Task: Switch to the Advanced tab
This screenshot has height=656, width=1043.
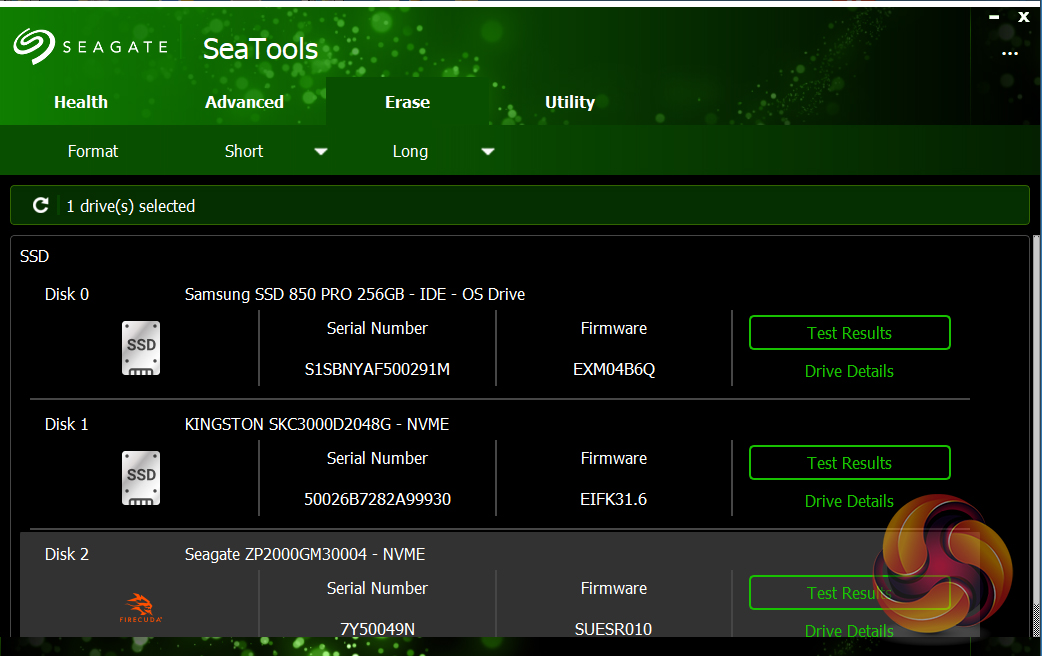Action: pyautogui.click(x=244, y=102)
